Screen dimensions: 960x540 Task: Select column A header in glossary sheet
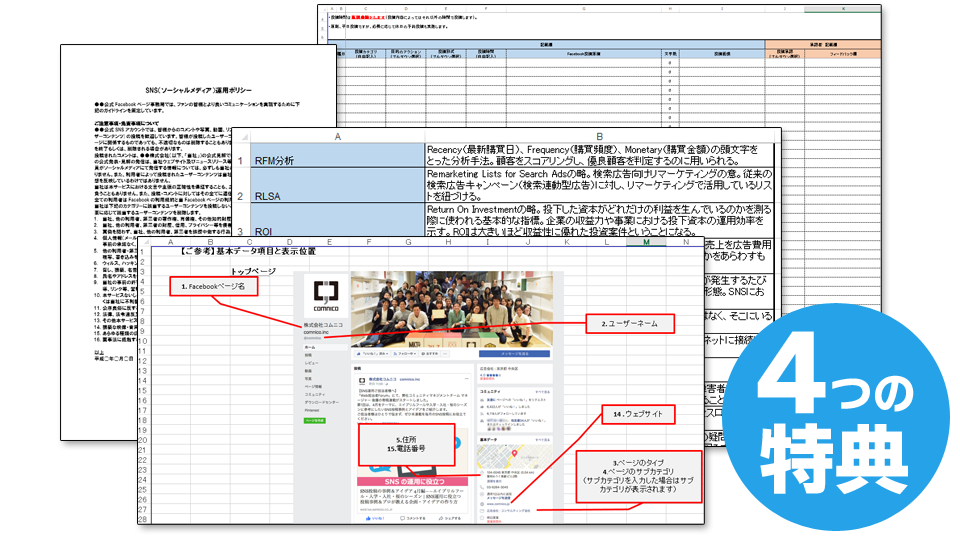click(337, 137)
